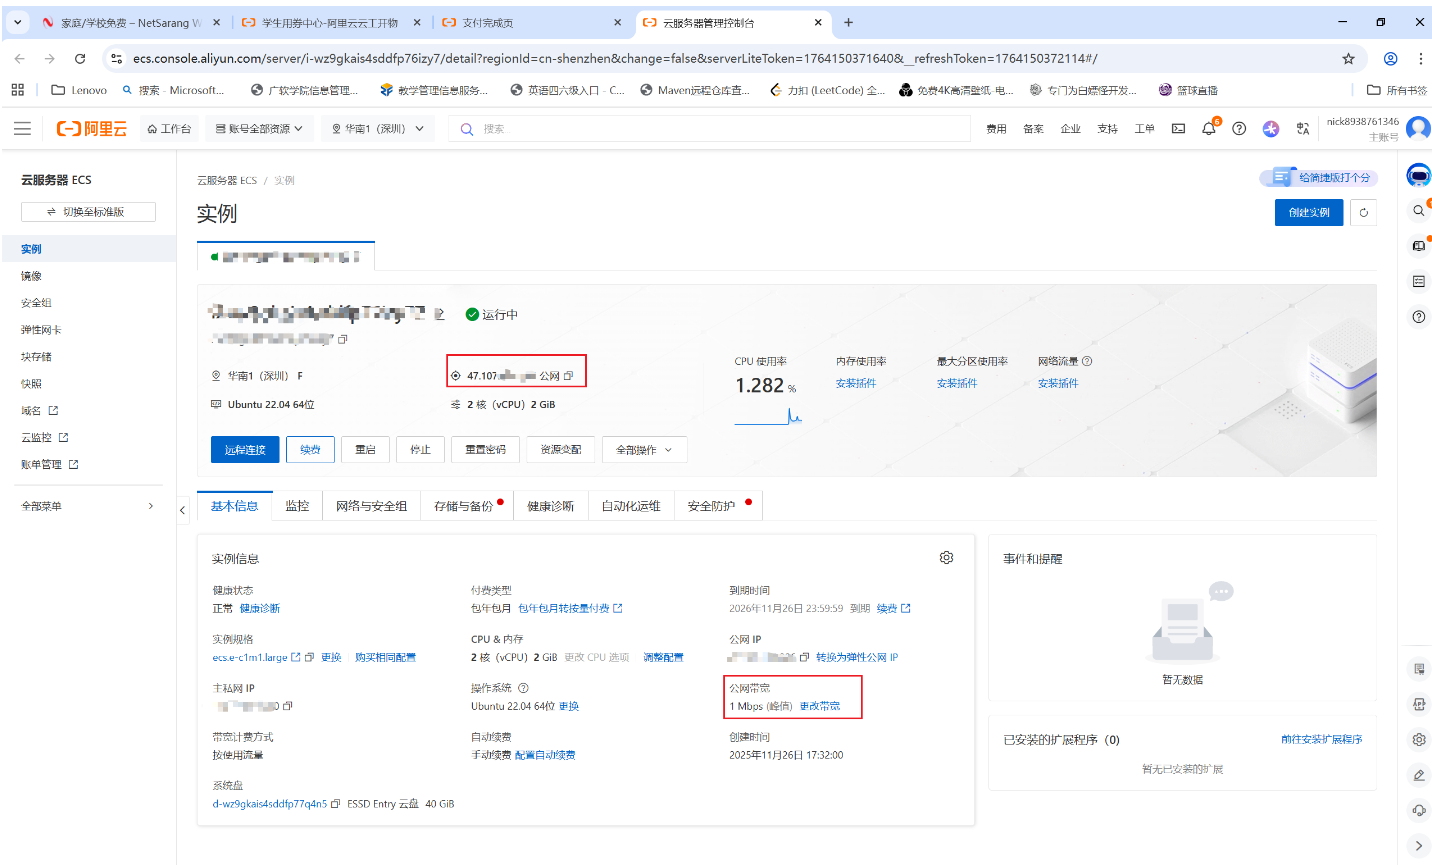Screen dimensions: 1432x865
Task: Open the right sidebar documentation book icon
Action: point(1418,246)
